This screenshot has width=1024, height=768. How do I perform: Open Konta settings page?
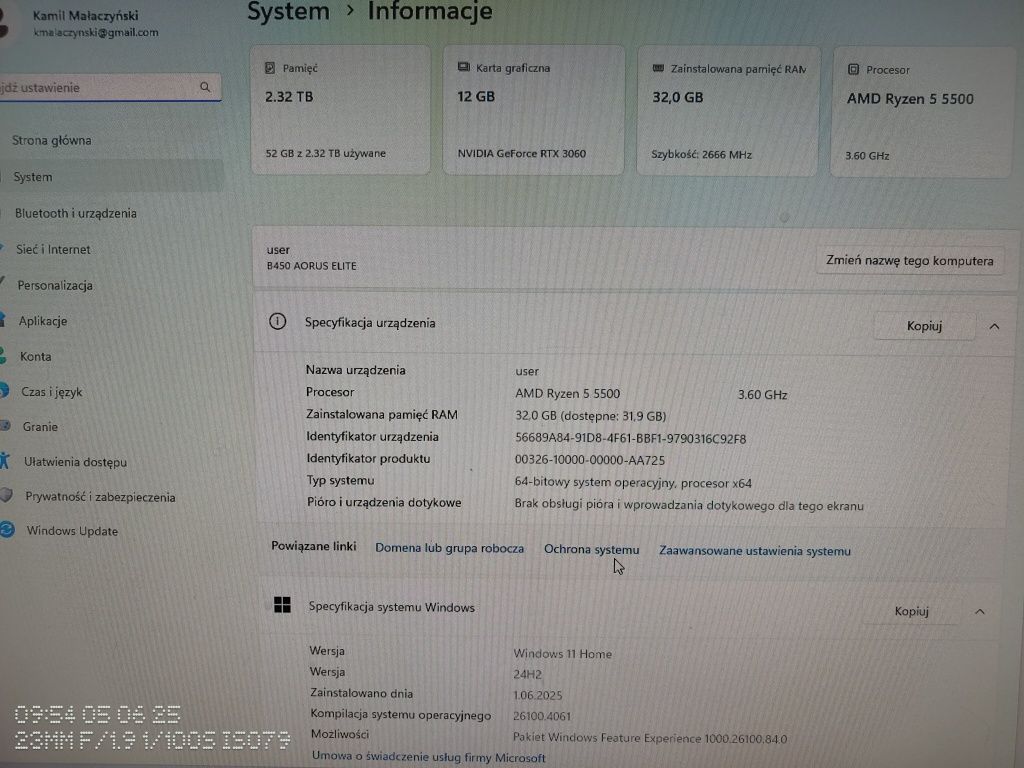pos(35,357)
